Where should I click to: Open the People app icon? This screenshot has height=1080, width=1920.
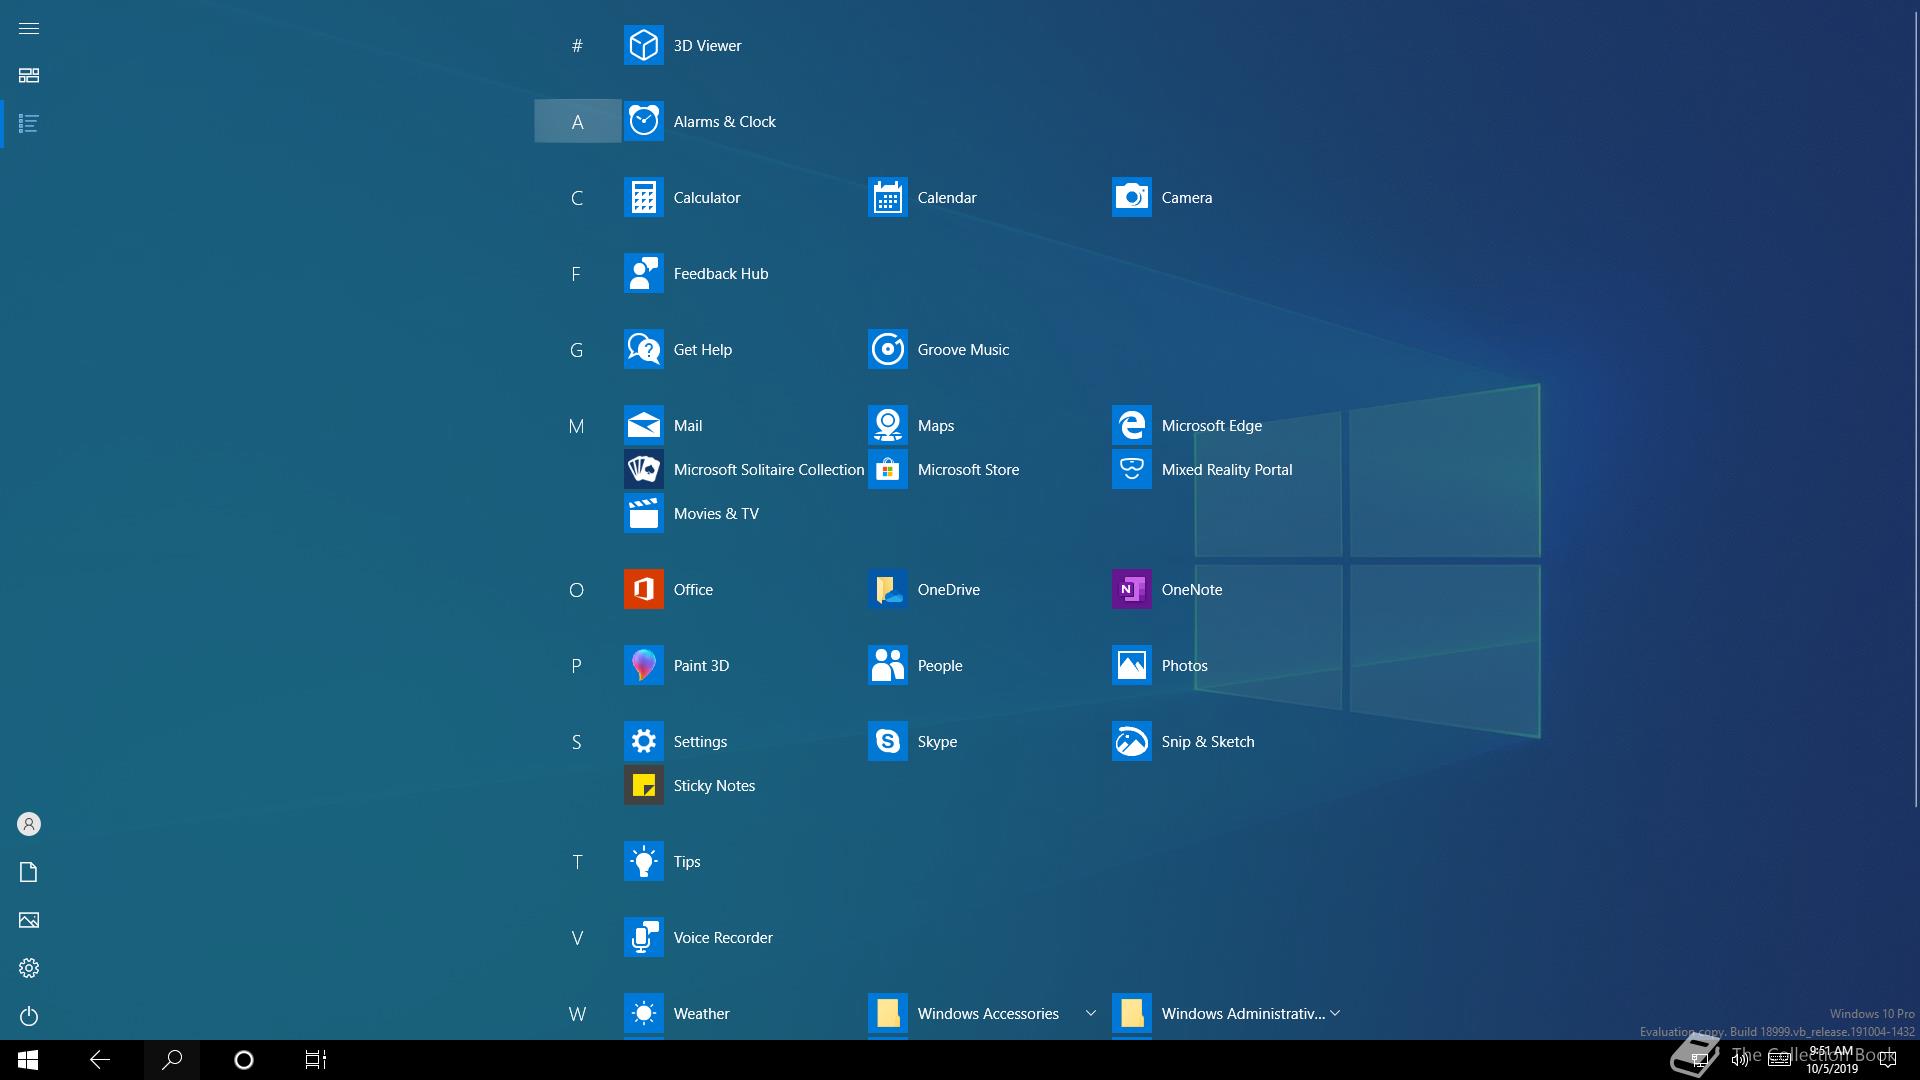tap(887, 665)
